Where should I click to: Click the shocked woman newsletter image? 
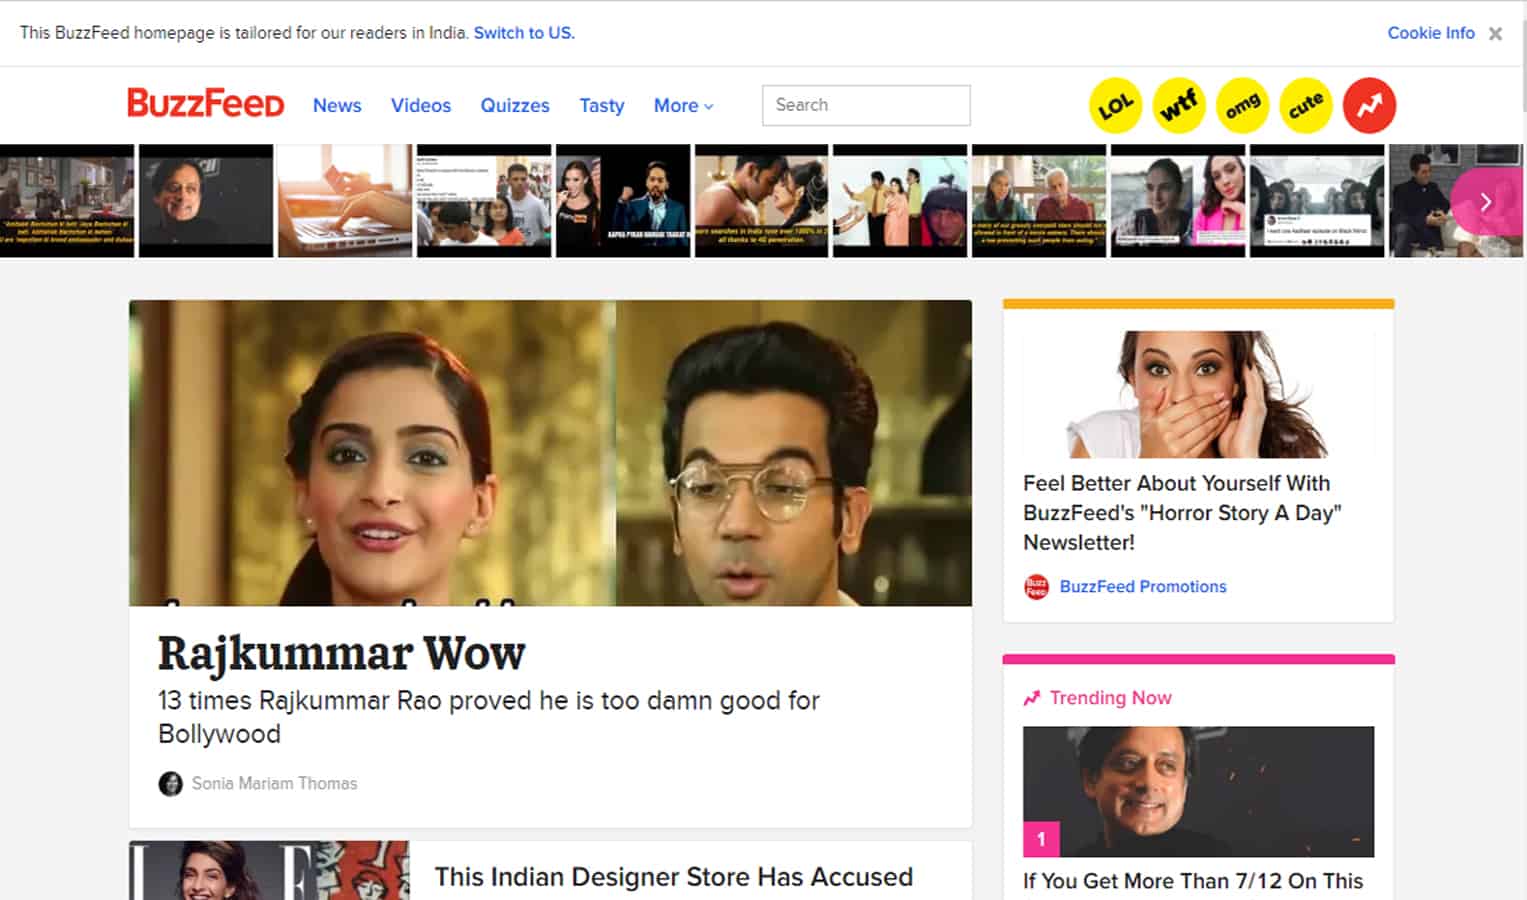pos(1198,394)
